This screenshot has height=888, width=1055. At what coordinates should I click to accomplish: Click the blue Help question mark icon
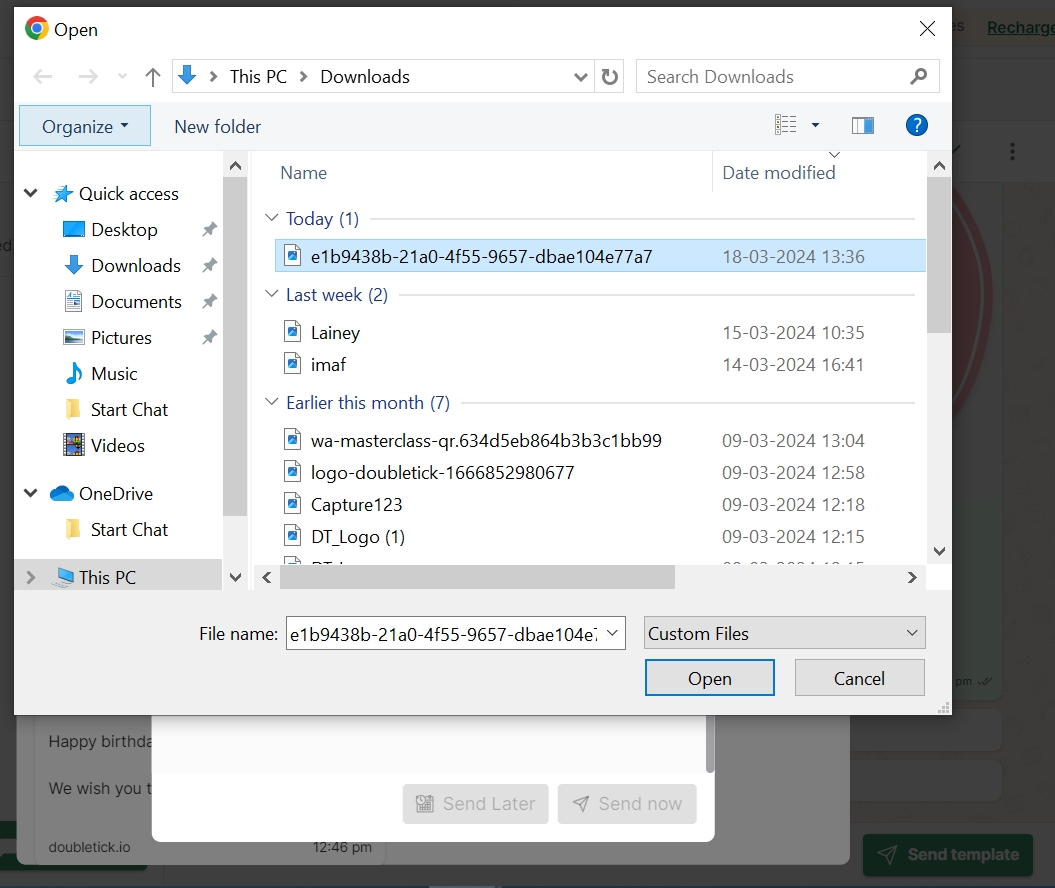pyautogui.click(x=916, y=125)
